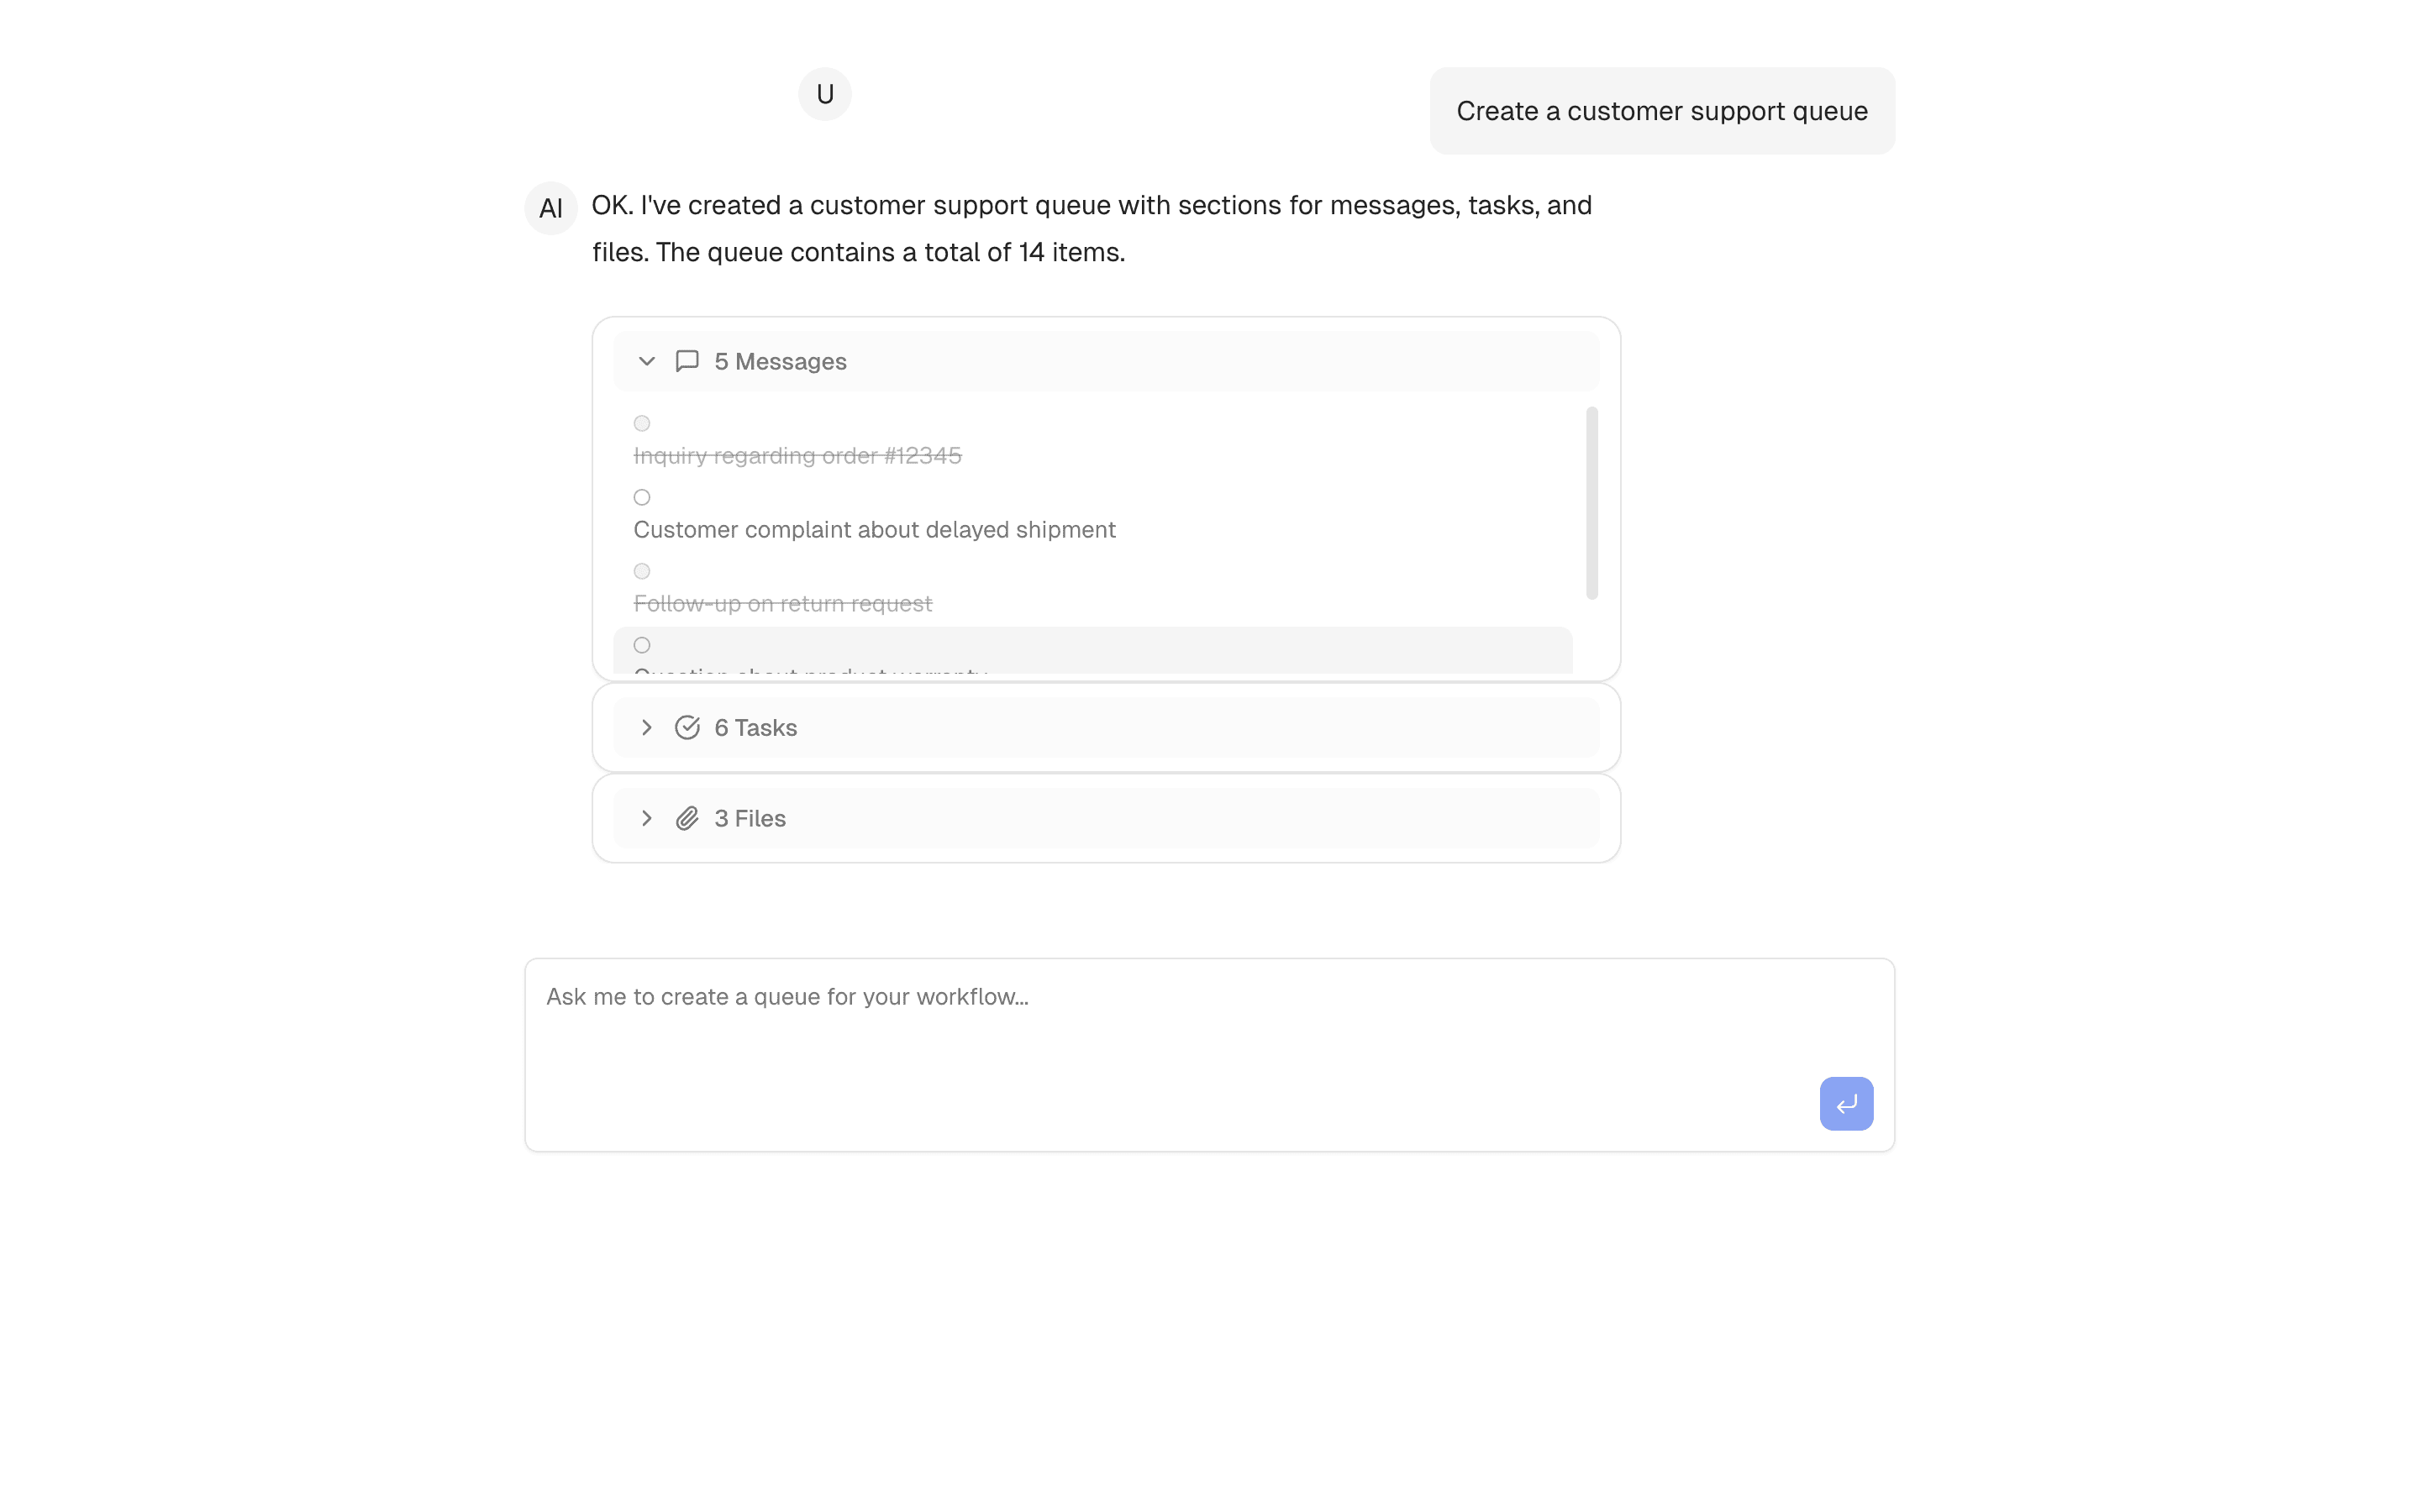
Task: Click the highlighted Question about product warranty item
Action: coord(900,655)
